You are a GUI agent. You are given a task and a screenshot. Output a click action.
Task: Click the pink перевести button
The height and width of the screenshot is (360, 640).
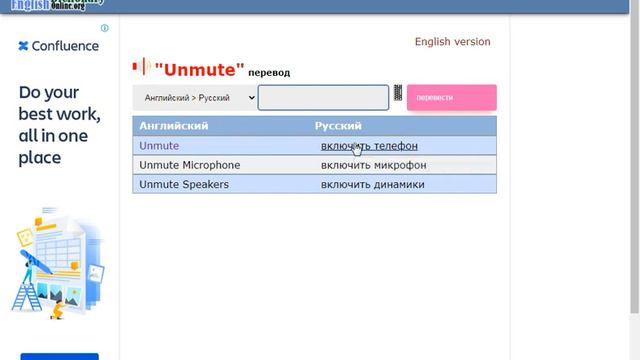point(451,98)
